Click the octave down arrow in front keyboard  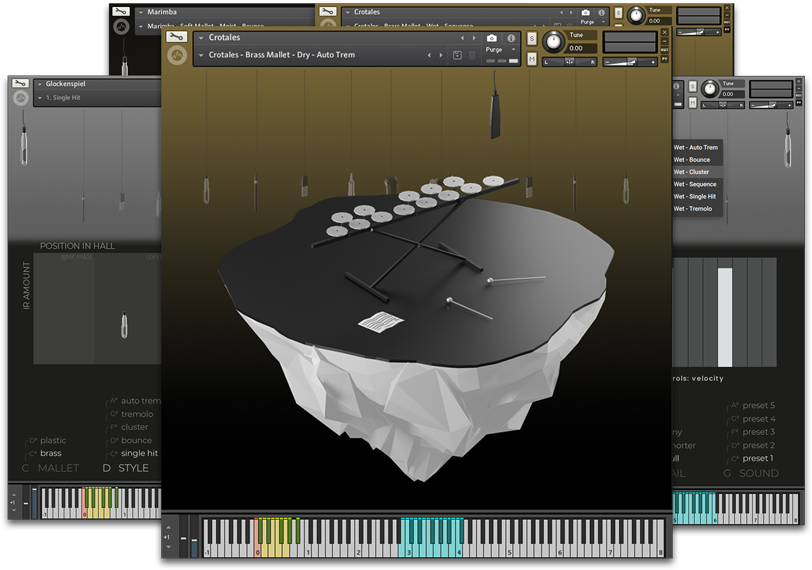(x=168, y=546)
